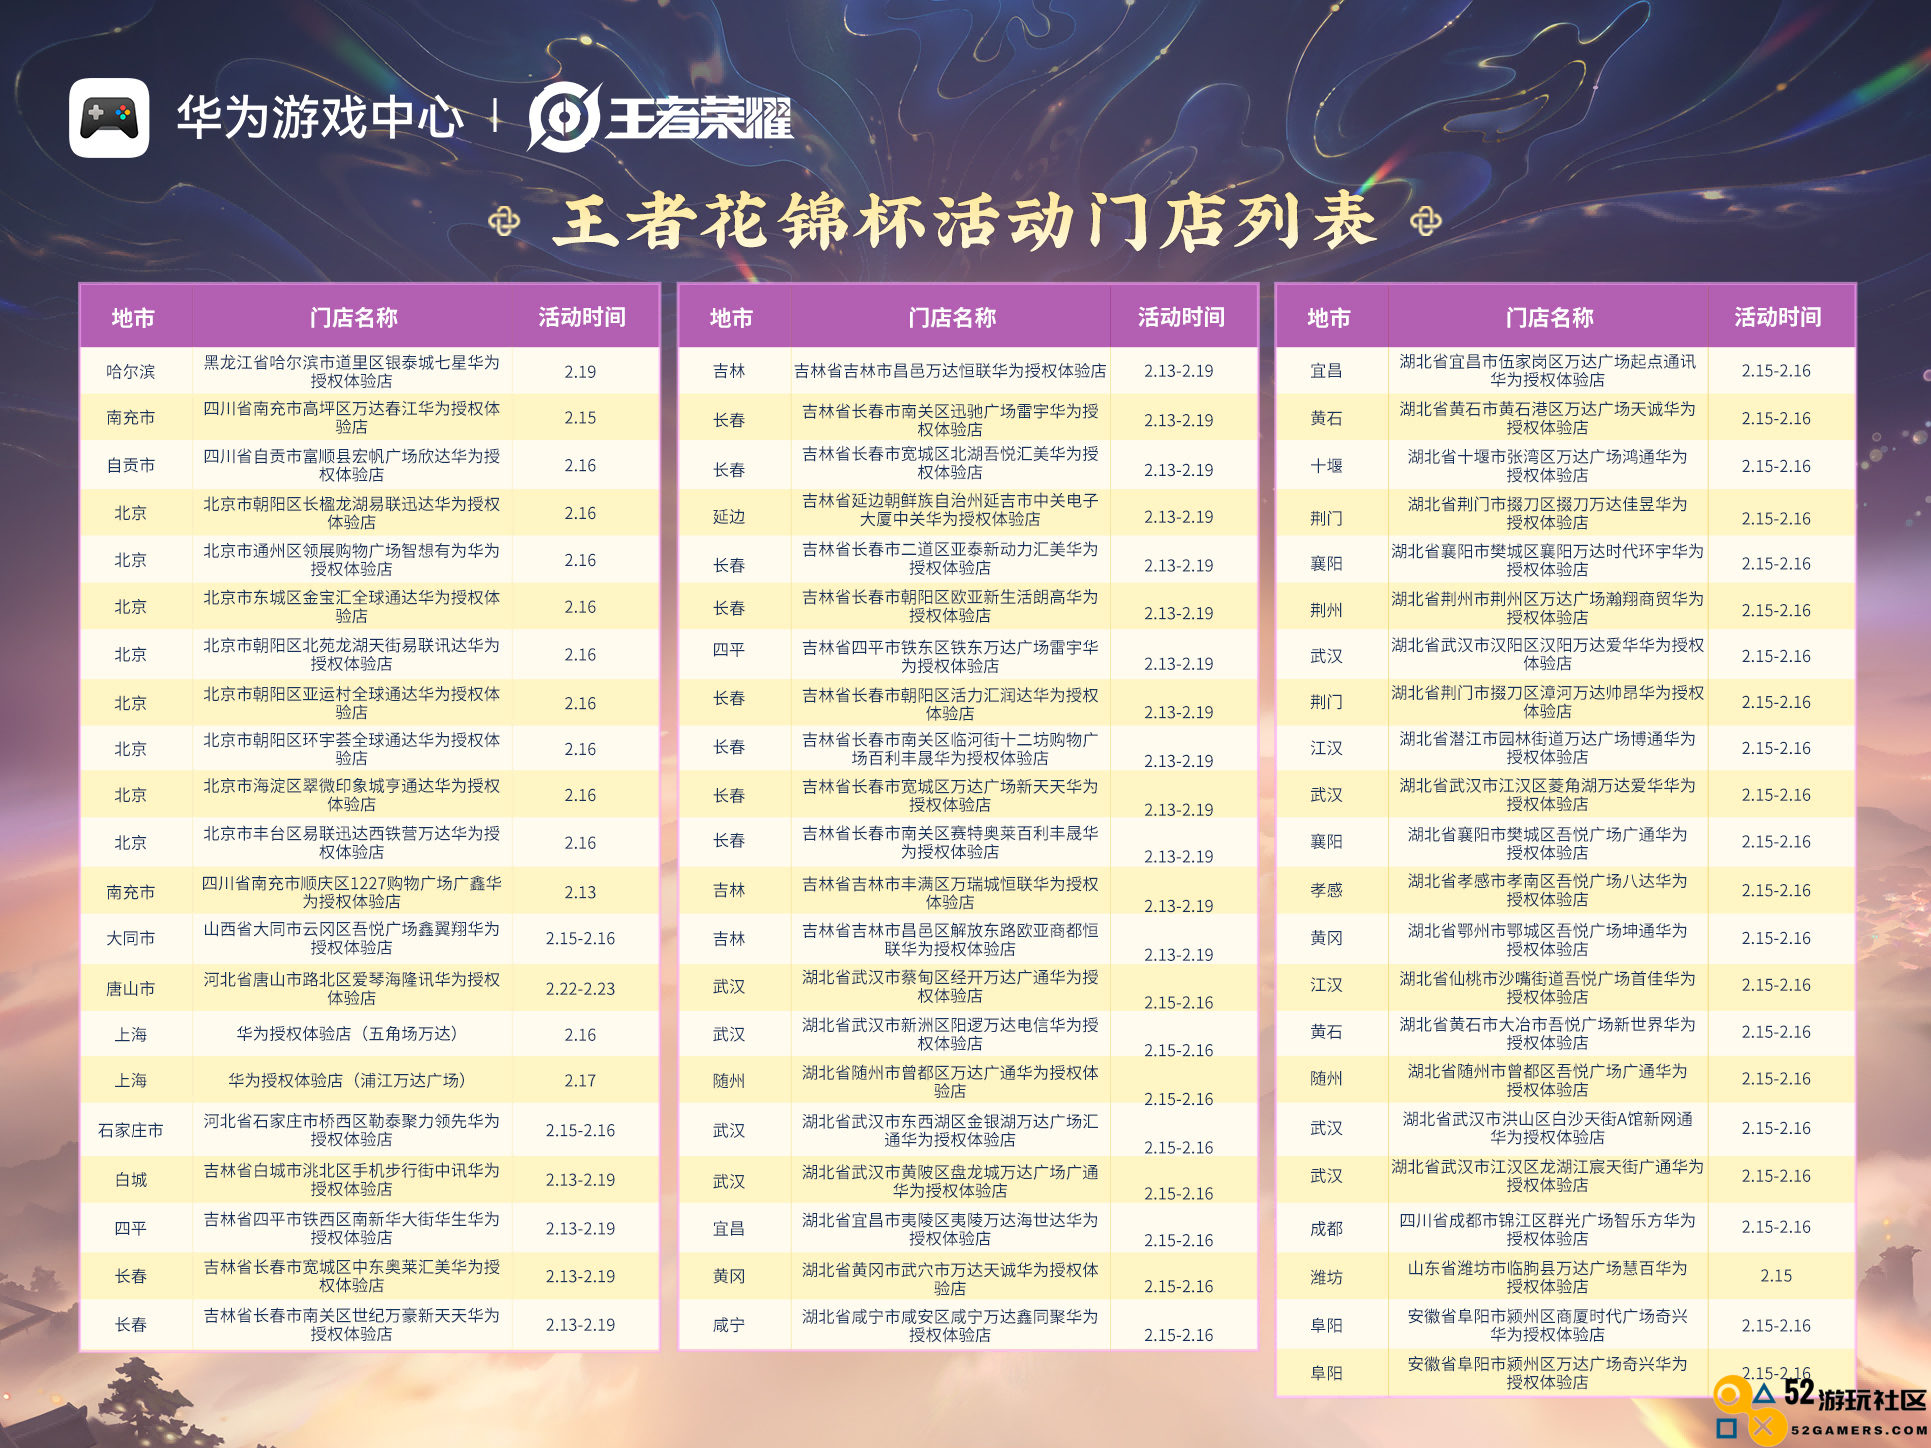Select the 孝感市孝南区吾悦广场 store name
The image size is (1931, 1448).
pos(1548,890)
